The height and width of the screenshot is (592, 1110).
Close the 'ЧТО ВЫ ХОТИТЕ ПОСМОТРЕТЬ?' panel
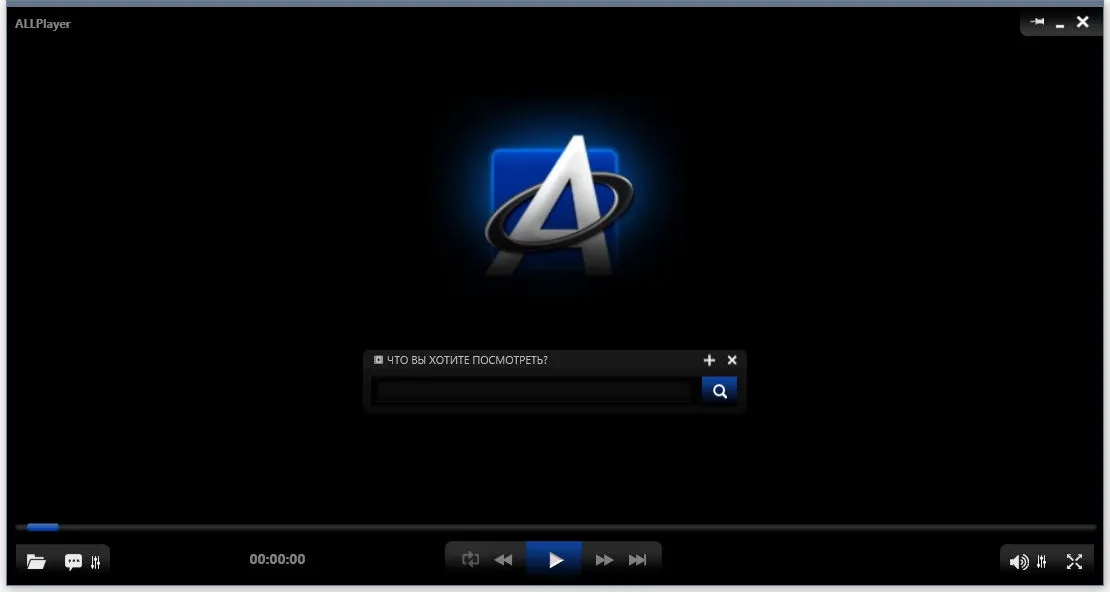pos(732,360)
